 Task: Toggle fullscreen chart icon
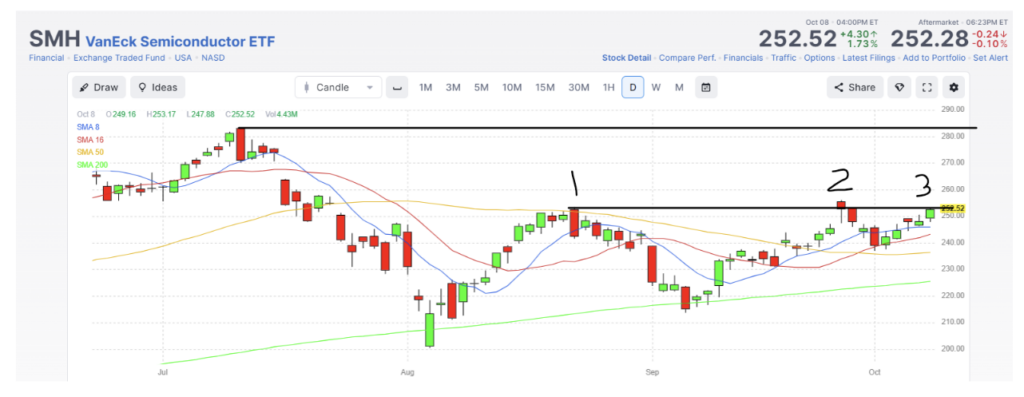point(926,87)
